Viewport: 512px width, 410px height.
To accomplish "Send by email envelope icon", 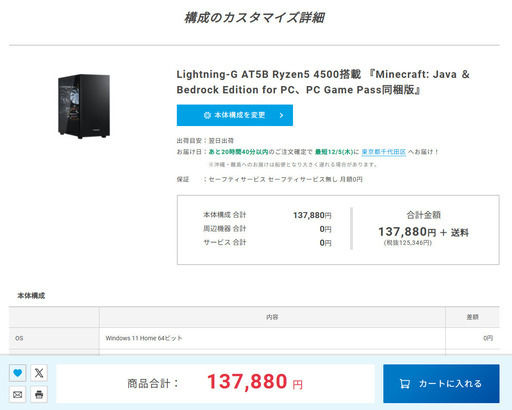I will pyautogui.click(x=18, y=395).
